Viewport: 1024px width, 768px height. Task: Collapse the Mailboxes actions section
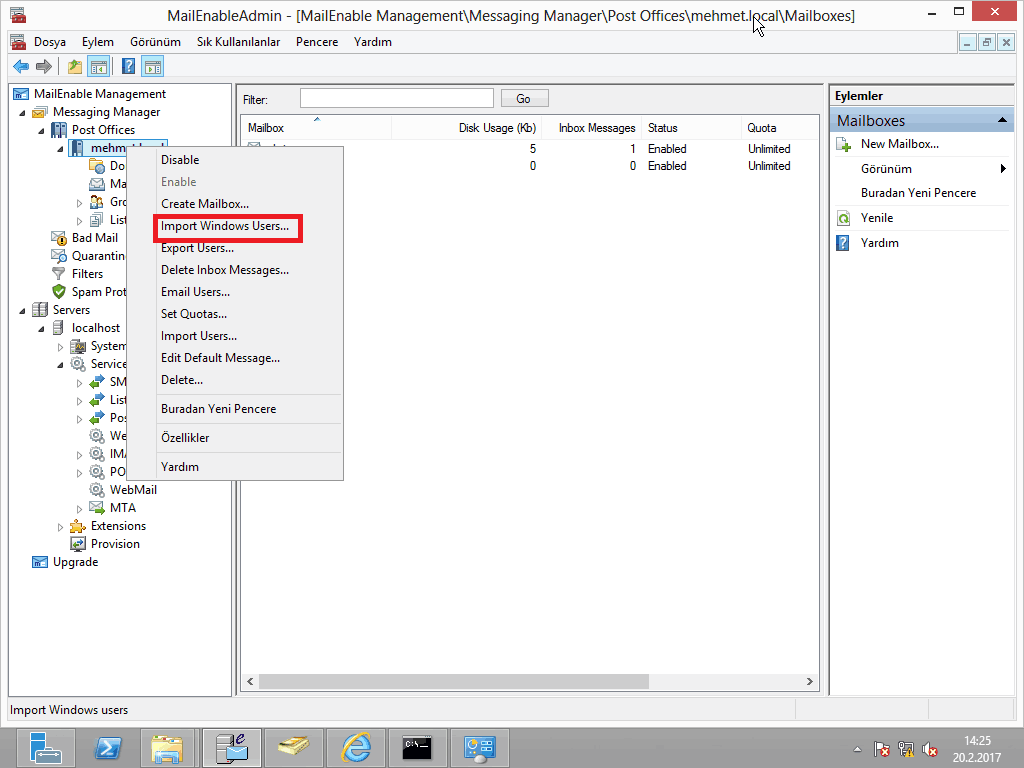click(x=1002, y=120)
